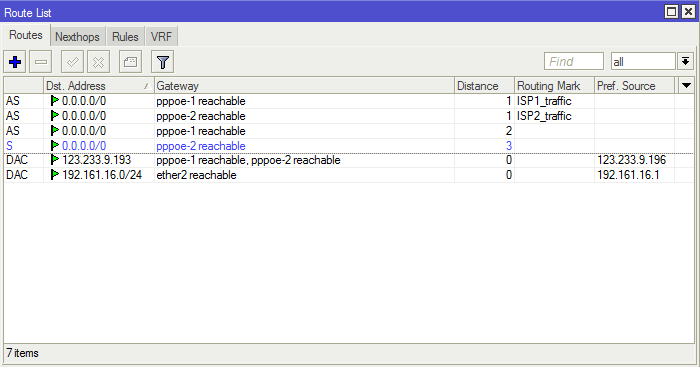Viewport: 700px width, 367px height.
Task: Click the '7 items' status bar text
Action: (x=22, y=353)
